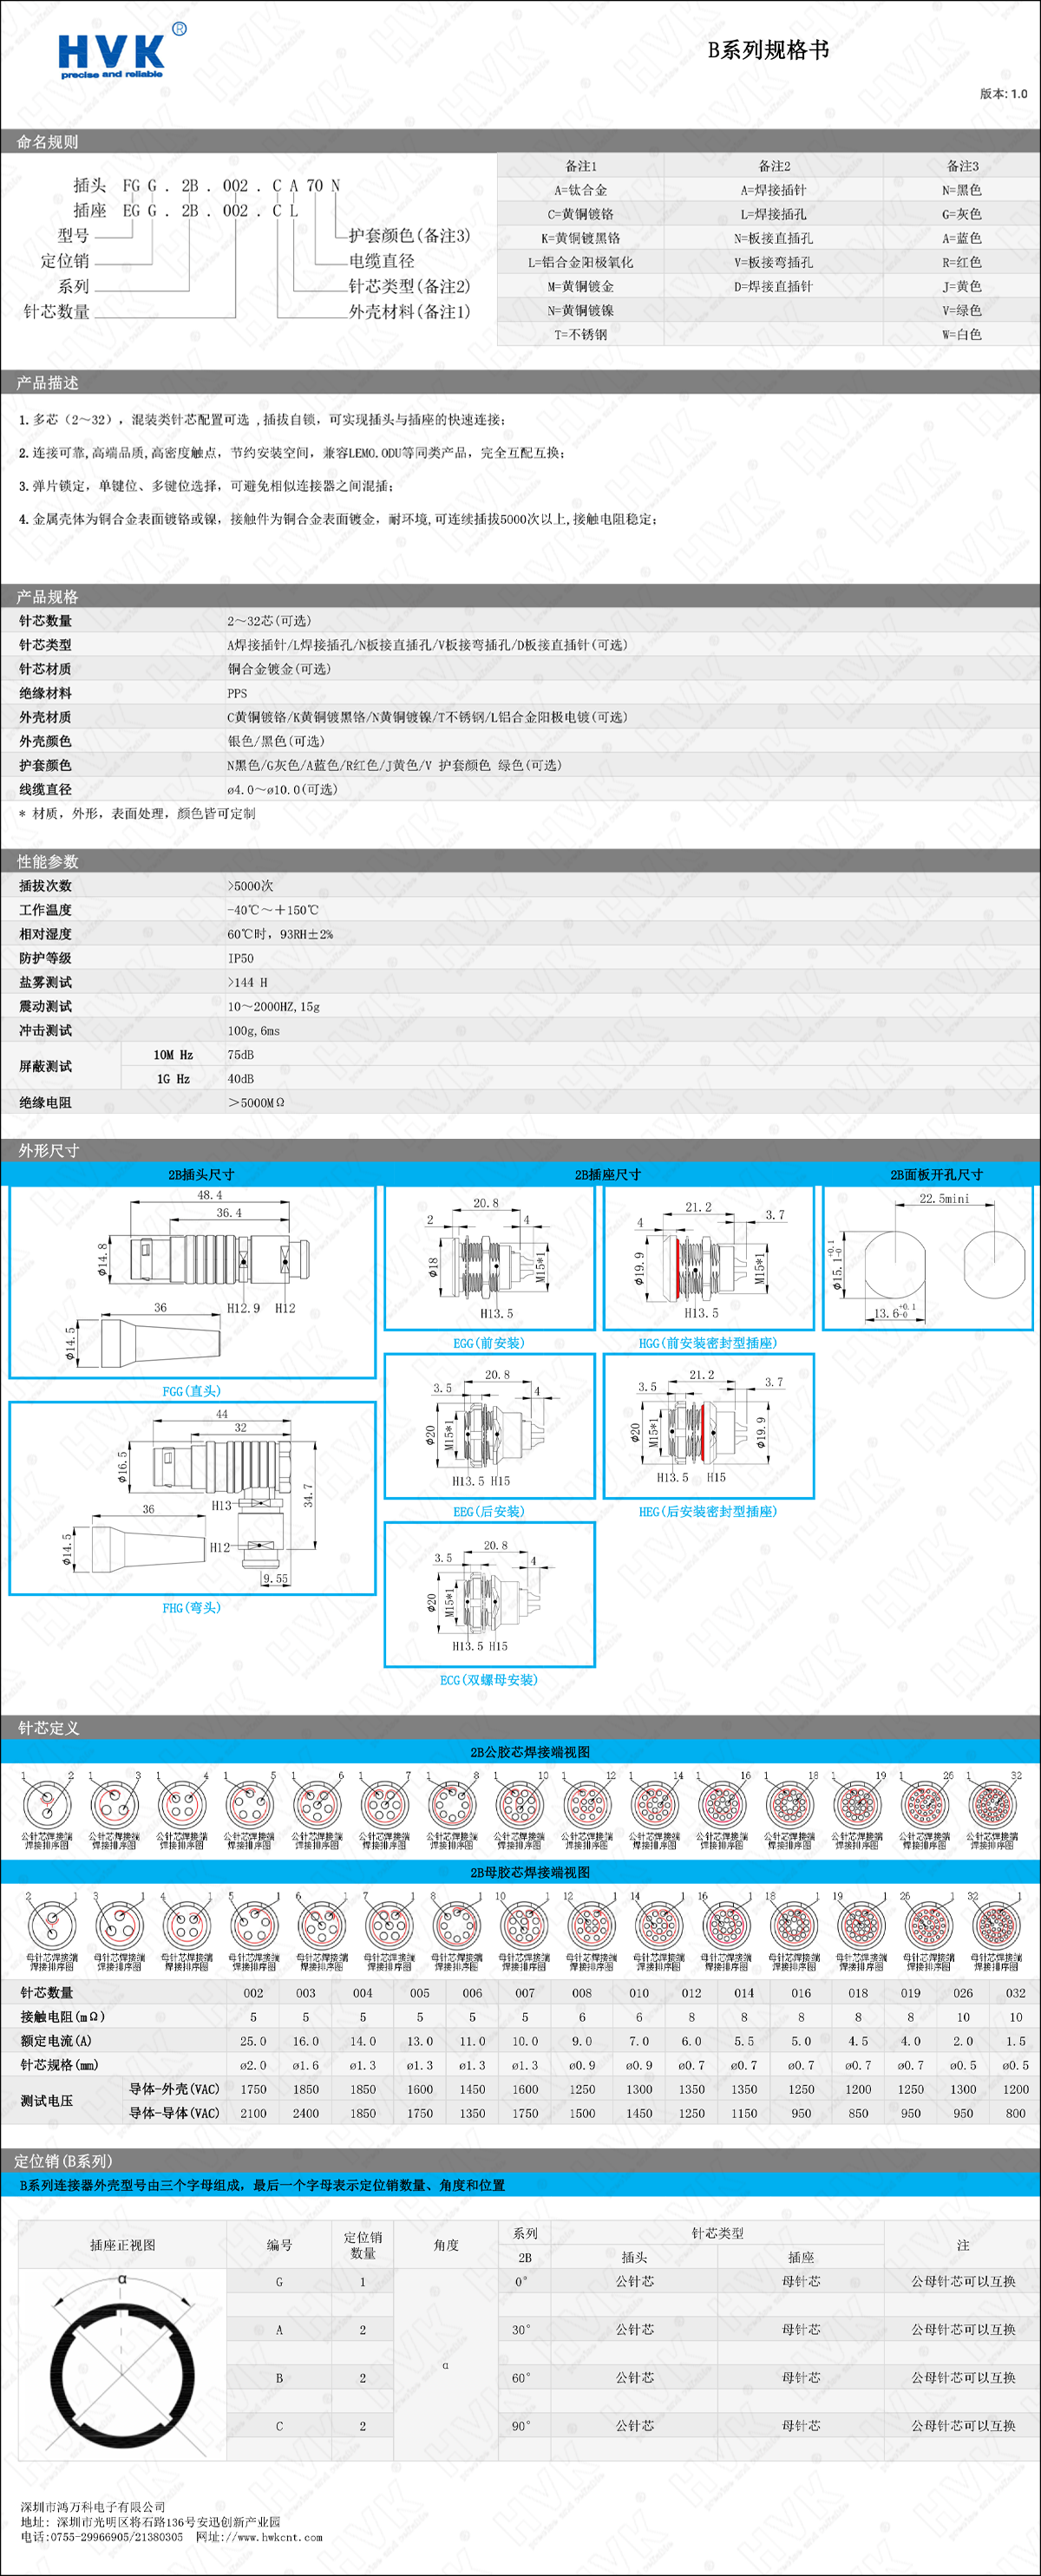Click the female 19-pin insert diagram
Viewport: 1041px width, 2576px height.
(861, 1927)
